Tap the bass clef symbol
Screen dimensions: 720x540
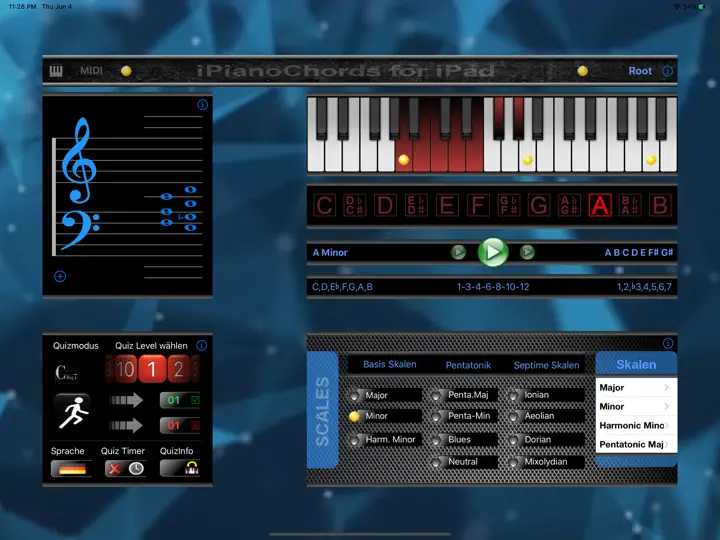coord(79,230)
